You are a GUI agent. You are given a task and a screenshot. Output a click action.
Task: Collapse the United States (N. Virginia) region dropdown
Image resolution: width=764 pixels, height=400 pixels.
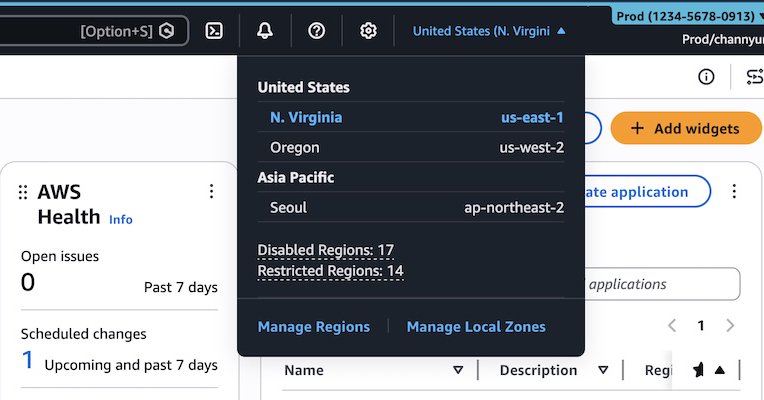tap(489, 31)
